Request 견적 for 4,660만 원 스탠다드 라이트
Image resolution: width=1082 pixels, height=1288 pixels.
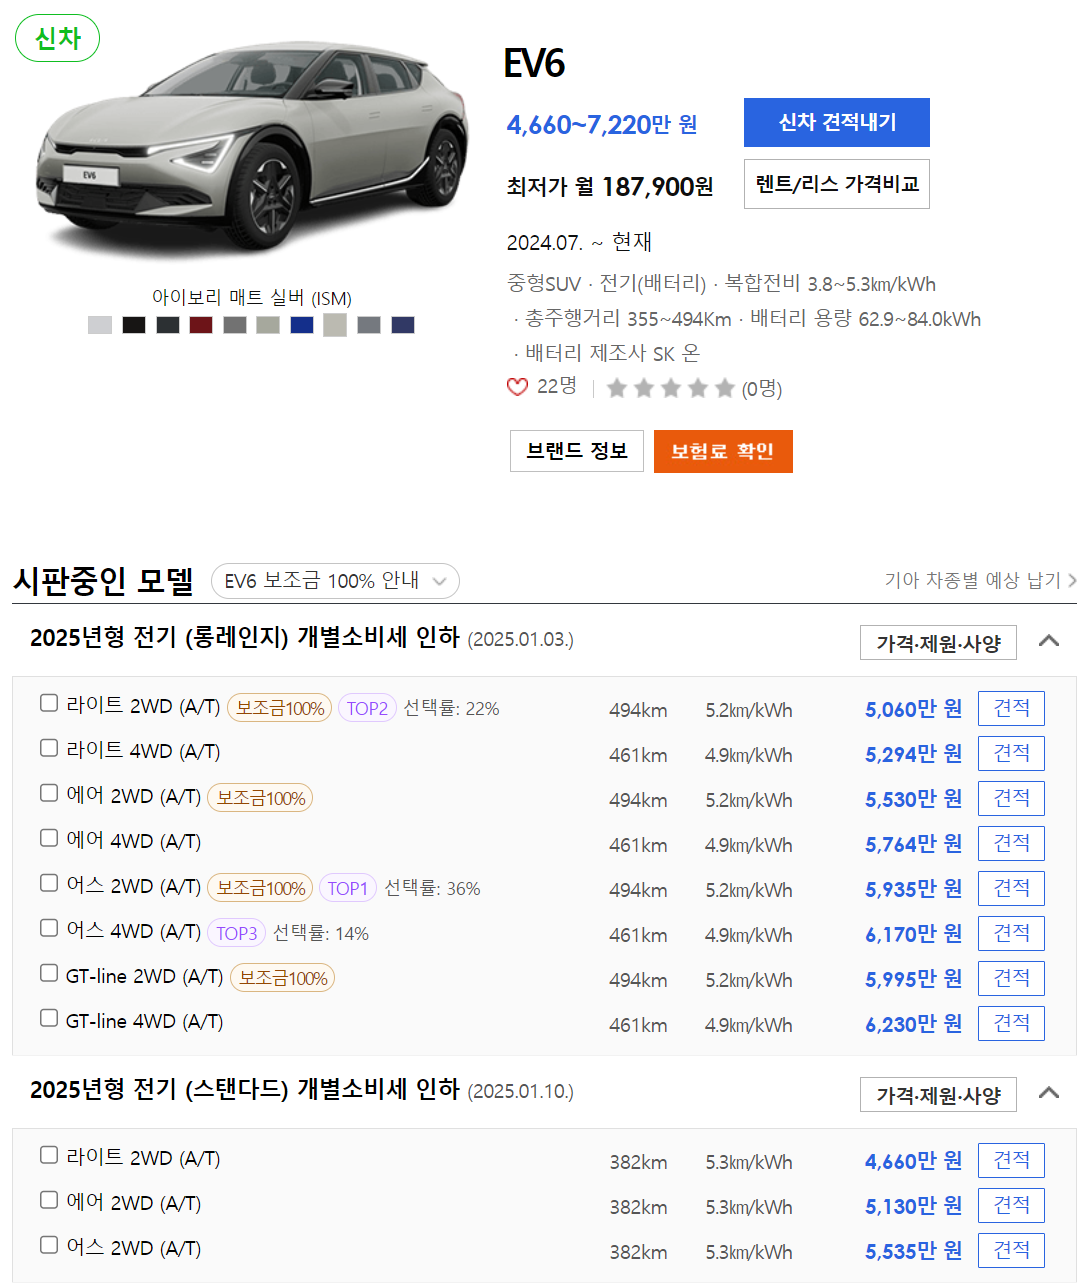pyautogui.click(x=1011, y=1160)
